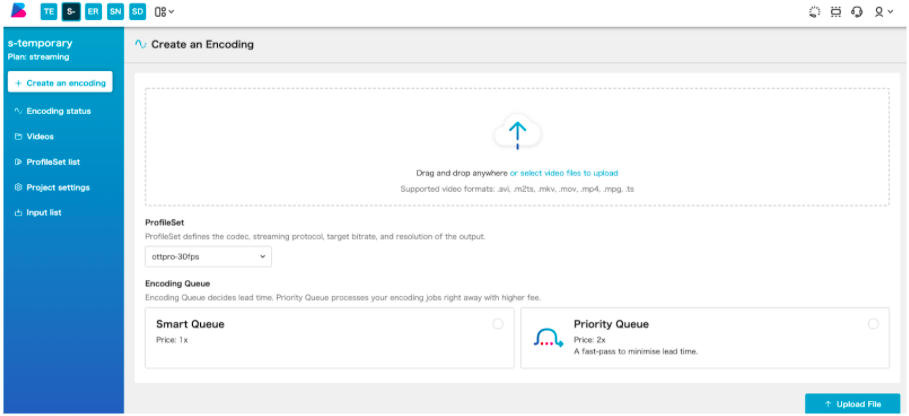This screenshot has height=416, width=909.
Task: Switch to the SD project badge
Action: (x=137, y=12)
